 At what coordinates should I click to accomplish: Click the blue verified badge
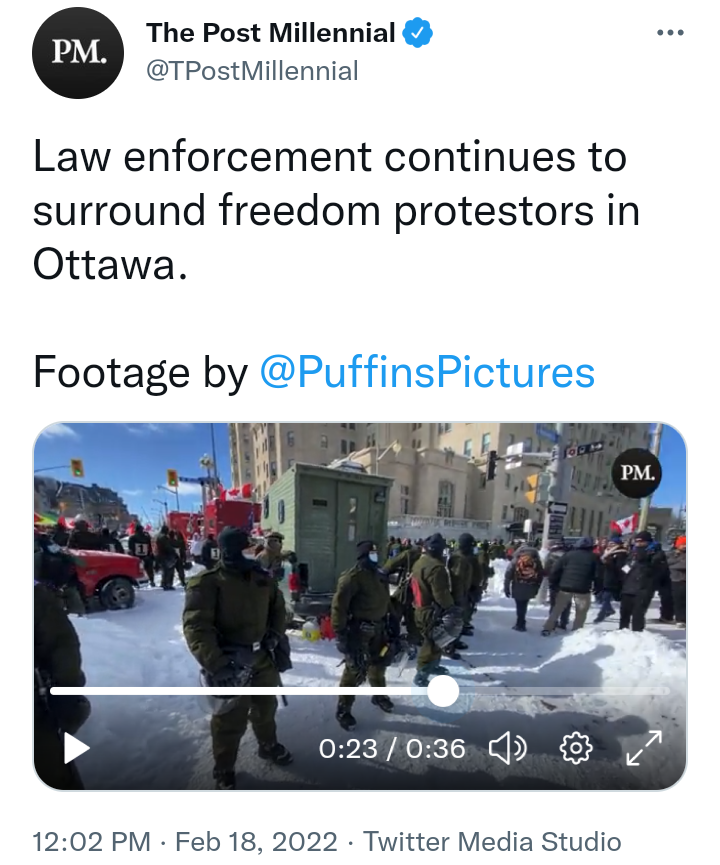418,33
